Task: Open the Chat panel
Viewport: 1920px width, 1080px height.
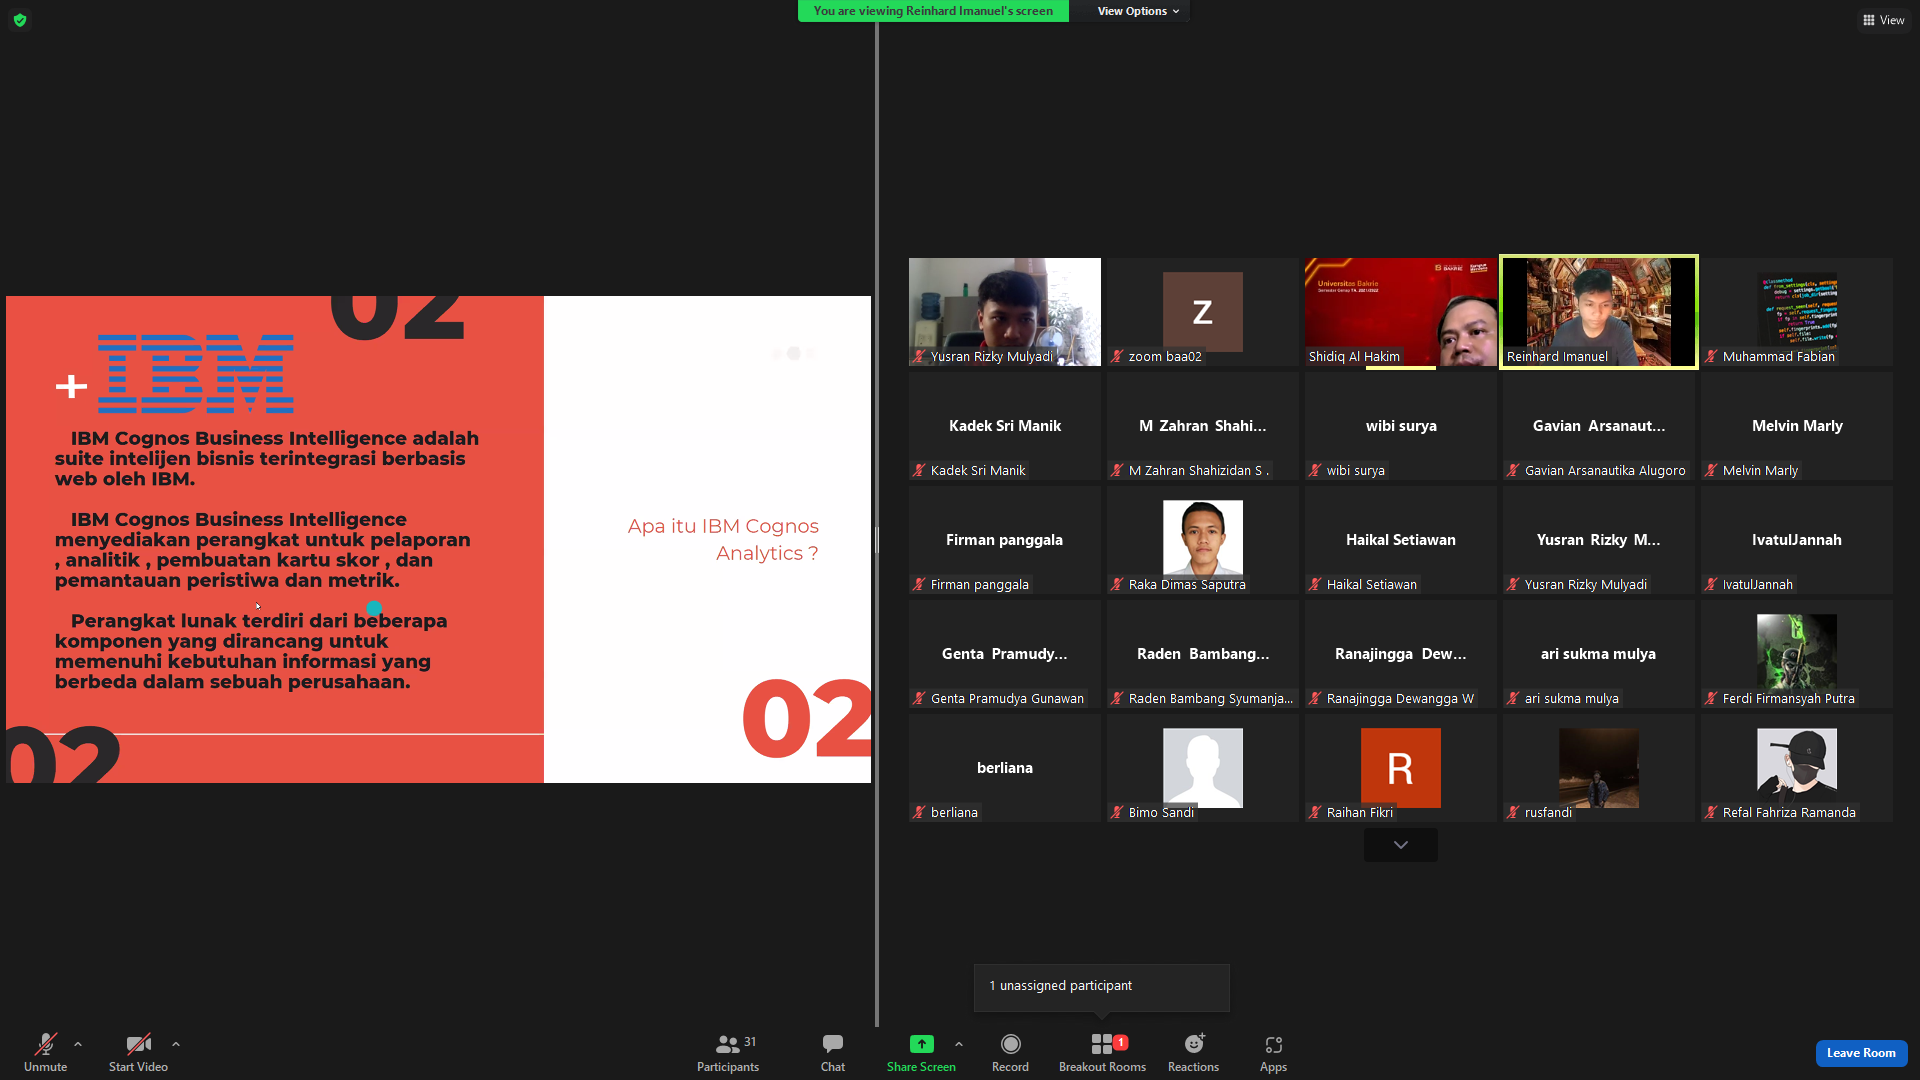Action: (833, 1052)
